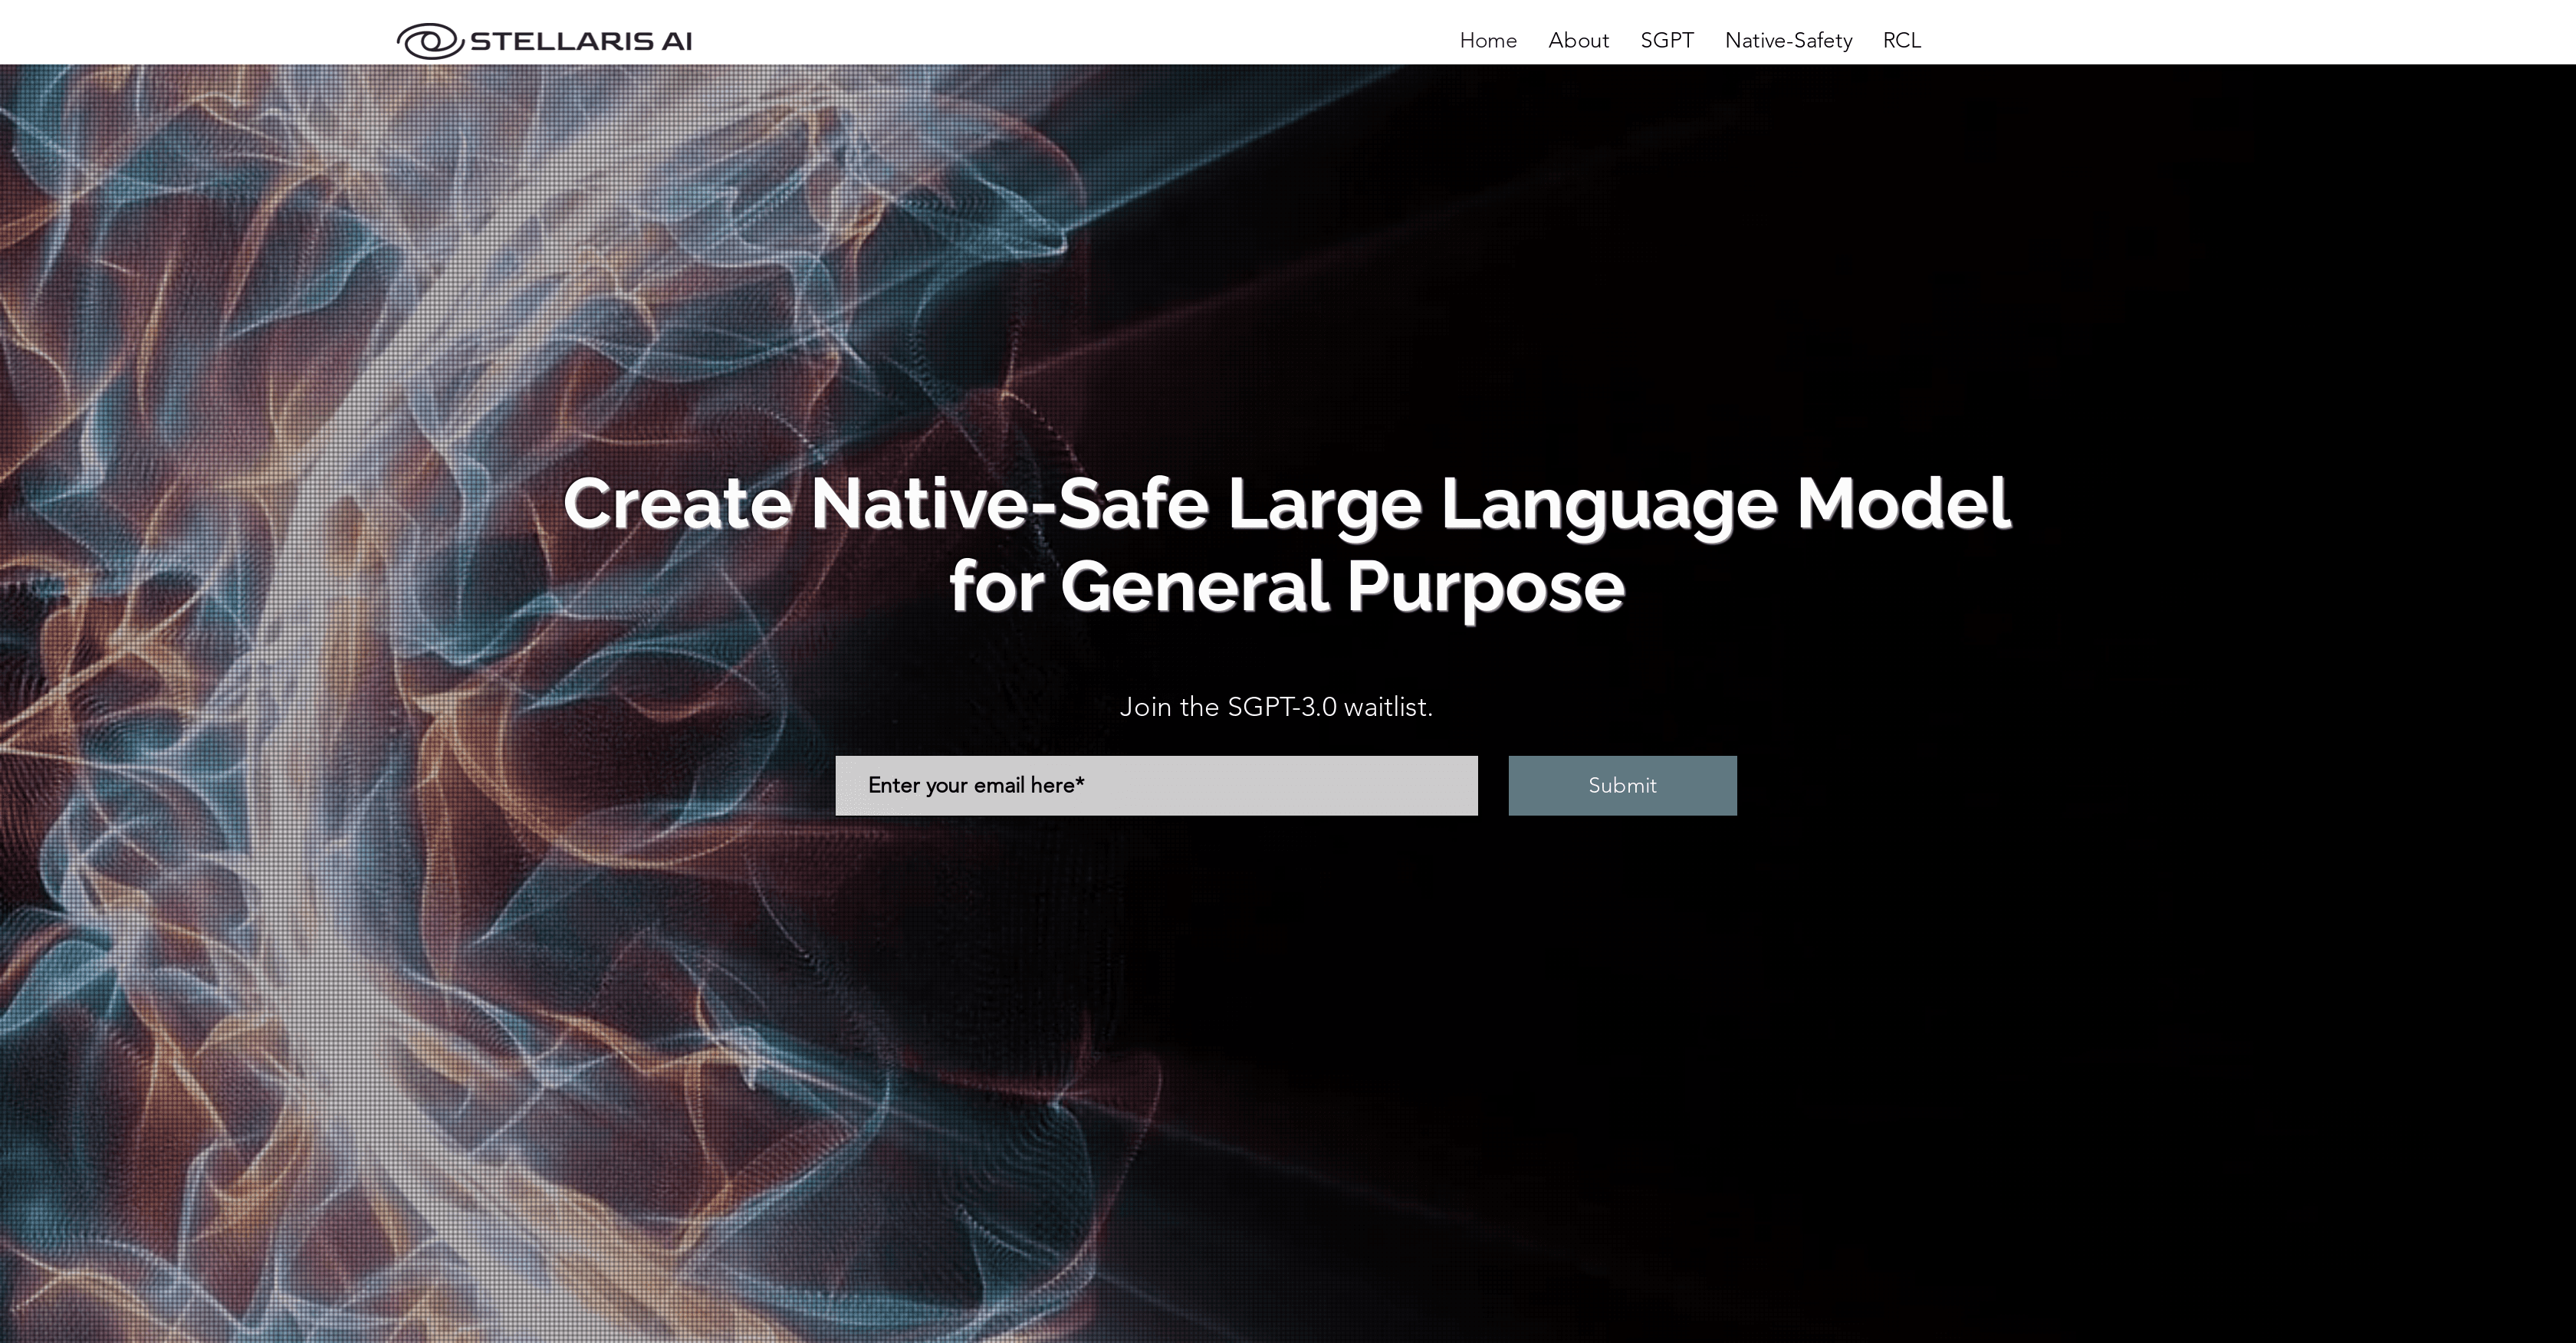Select the RCL navigation item

pos(1901,41)
